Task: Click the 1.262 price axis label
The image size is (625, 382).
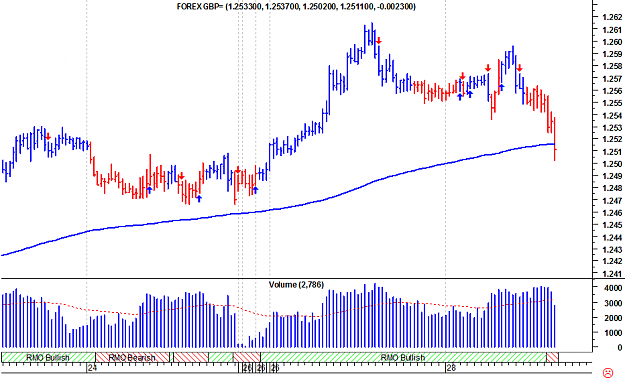Action: [x=612, y=17]
